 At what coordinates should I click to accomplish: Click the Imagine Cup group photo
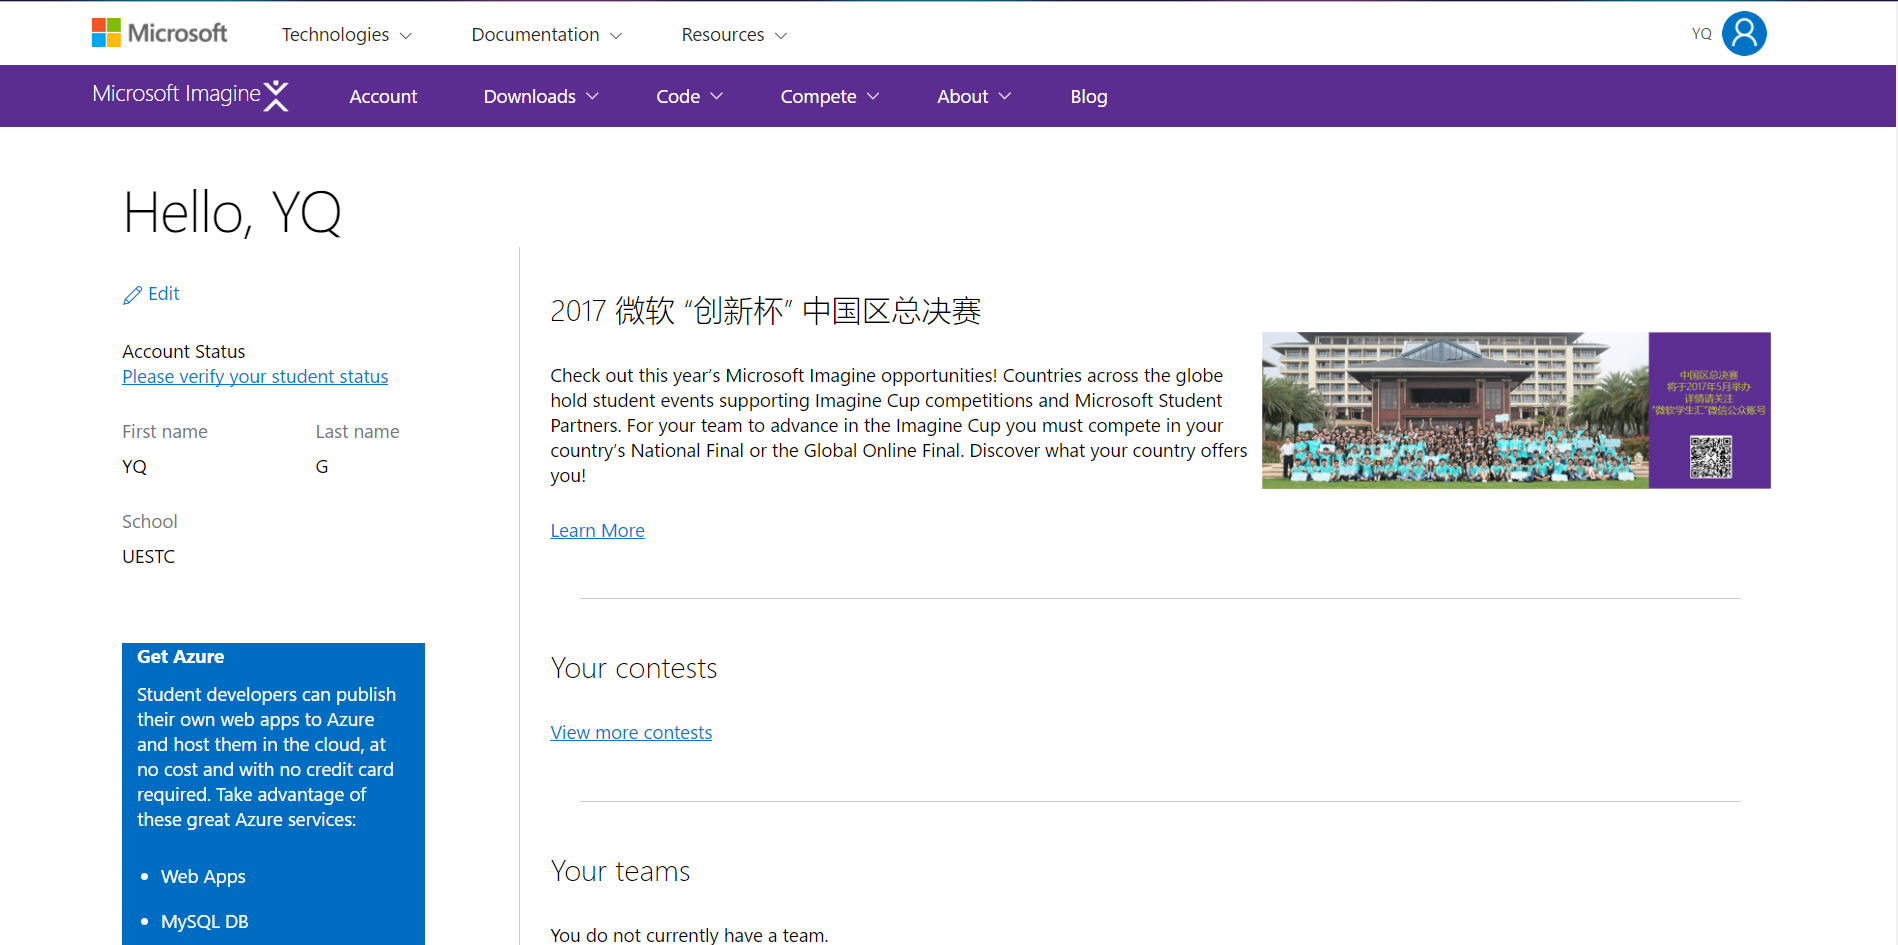coord(1454,410)
